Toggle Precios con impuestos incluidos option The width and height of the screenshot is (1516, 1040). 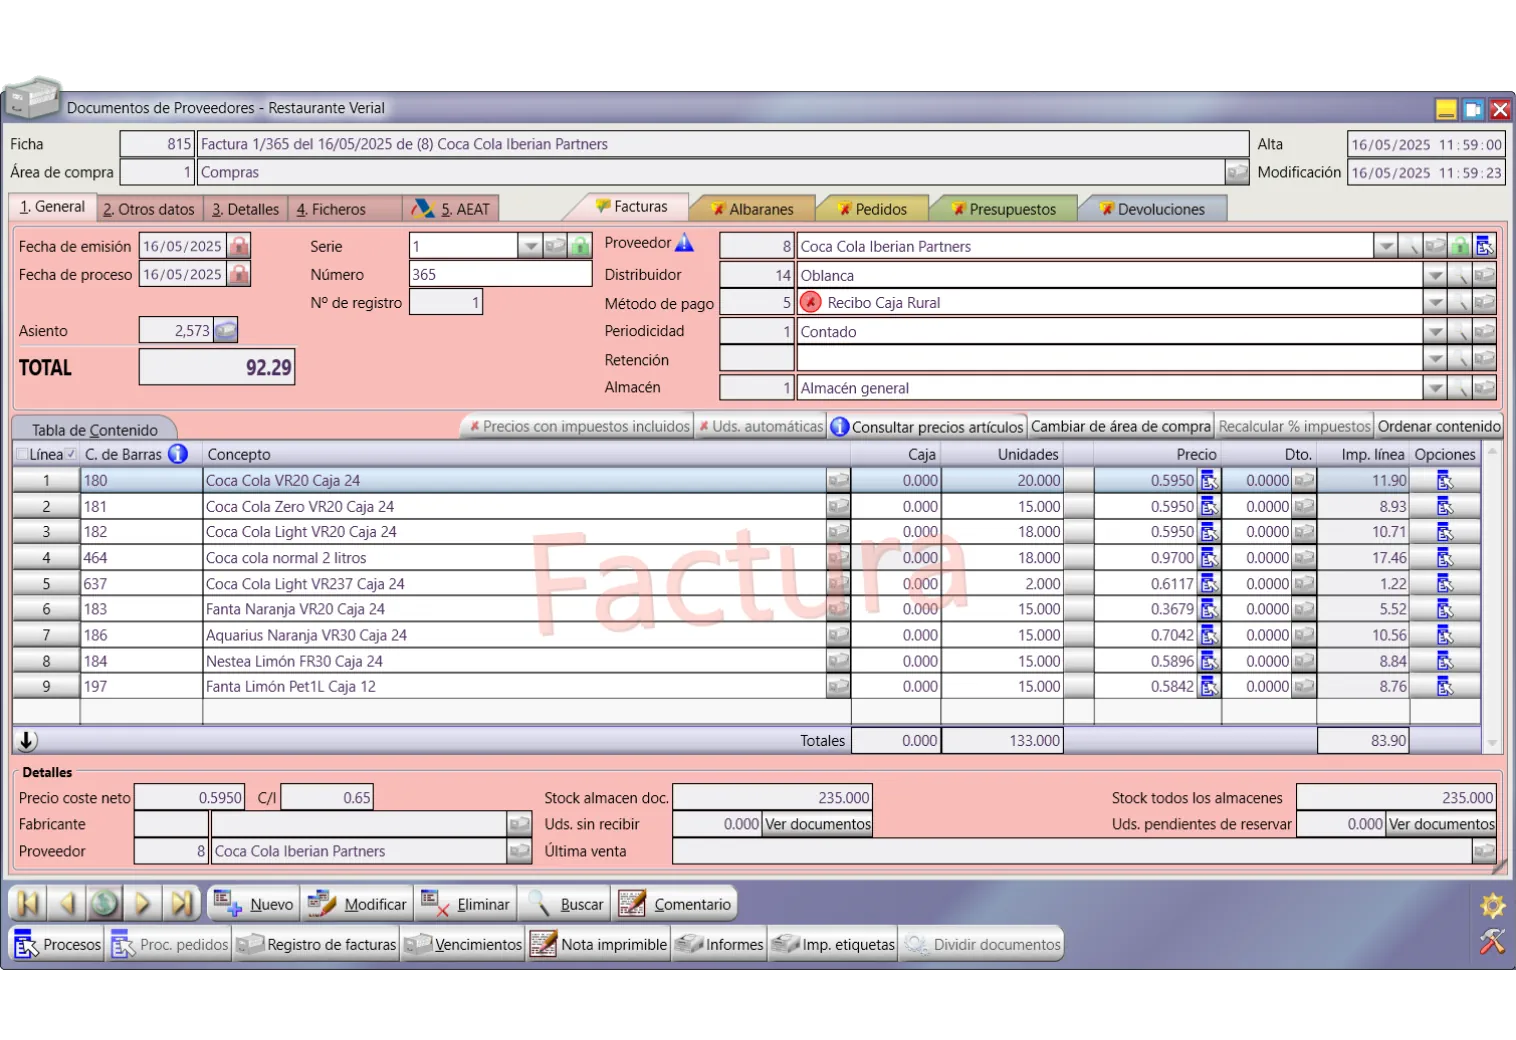coord(579,426)
